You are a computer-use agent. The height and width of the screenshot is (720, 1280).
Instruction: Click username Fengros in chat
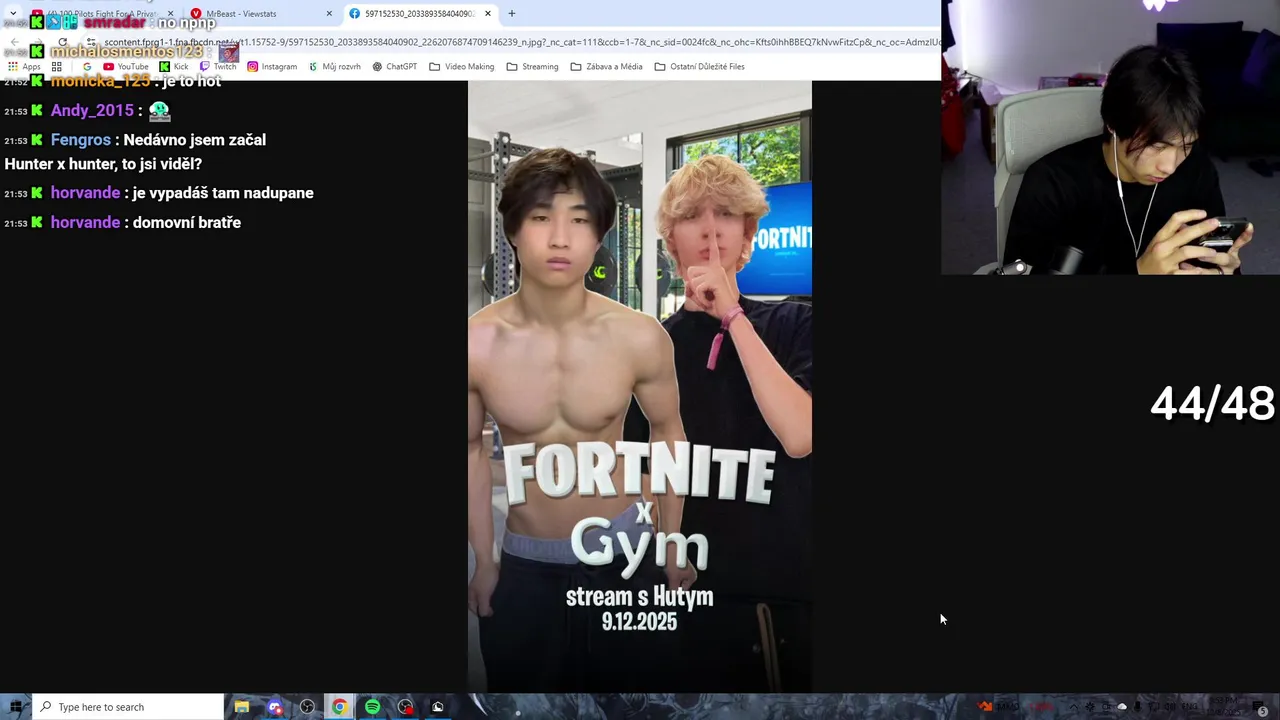(x=81, y=140)
